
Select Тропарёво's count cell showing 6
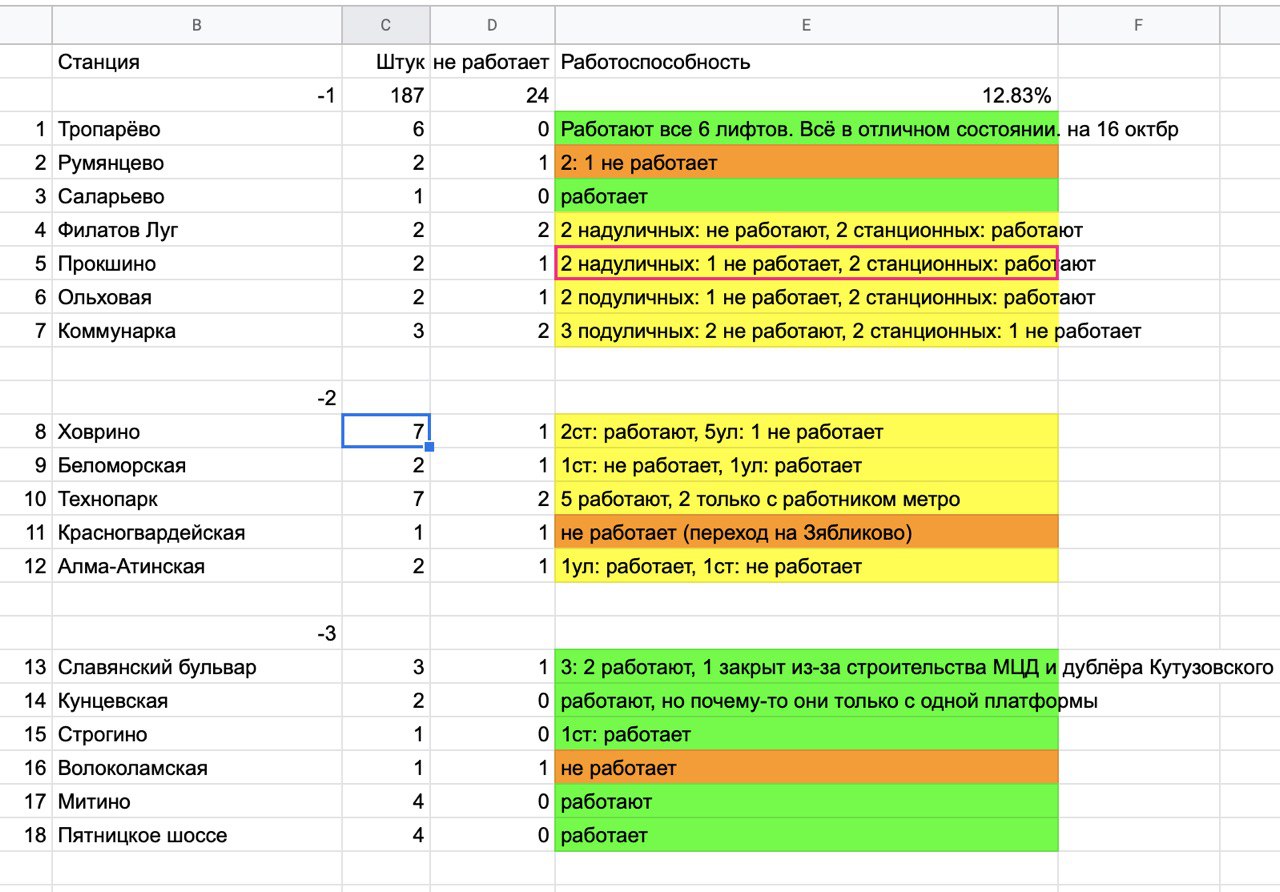386,129
